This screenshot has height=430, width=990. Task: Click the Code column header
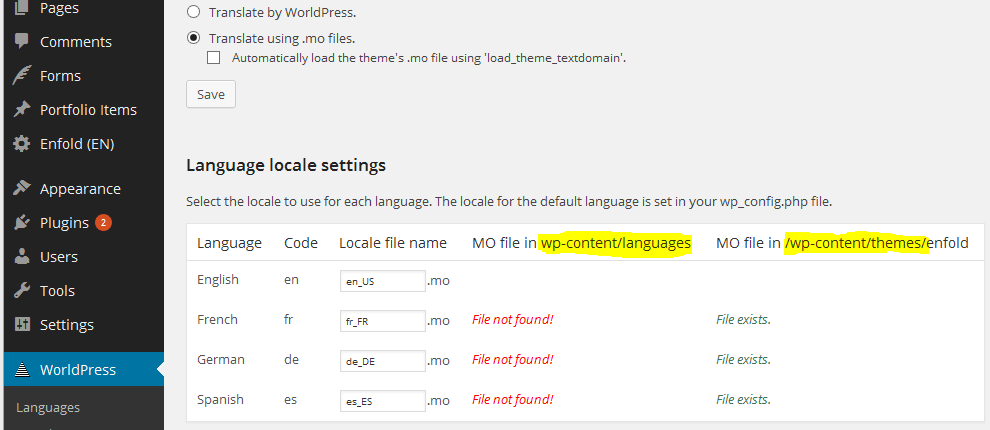(x=301, y=243)
